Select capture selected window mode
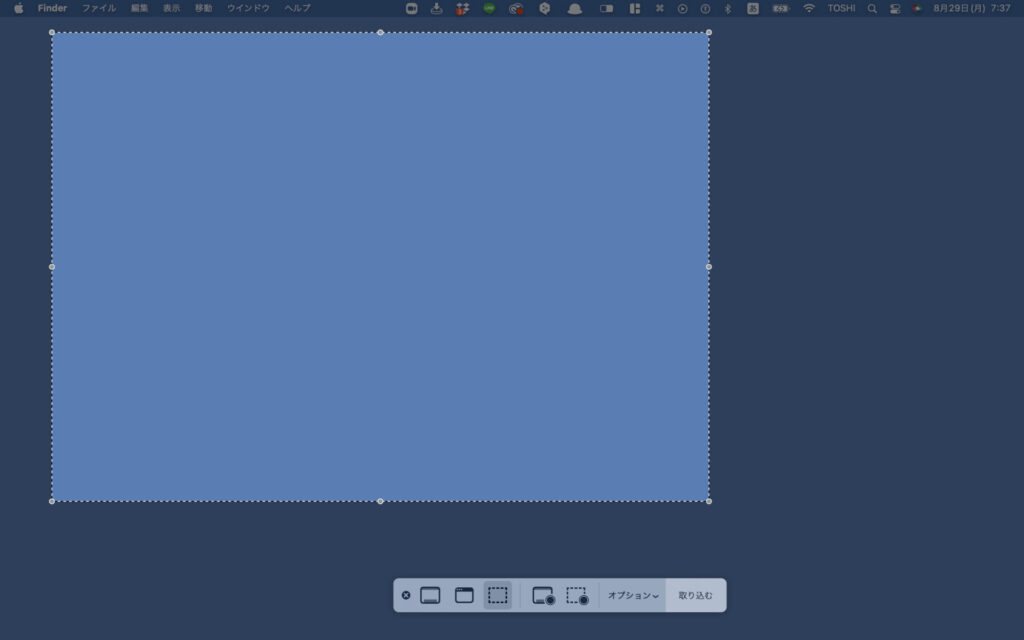 click(x=464, y=595)
